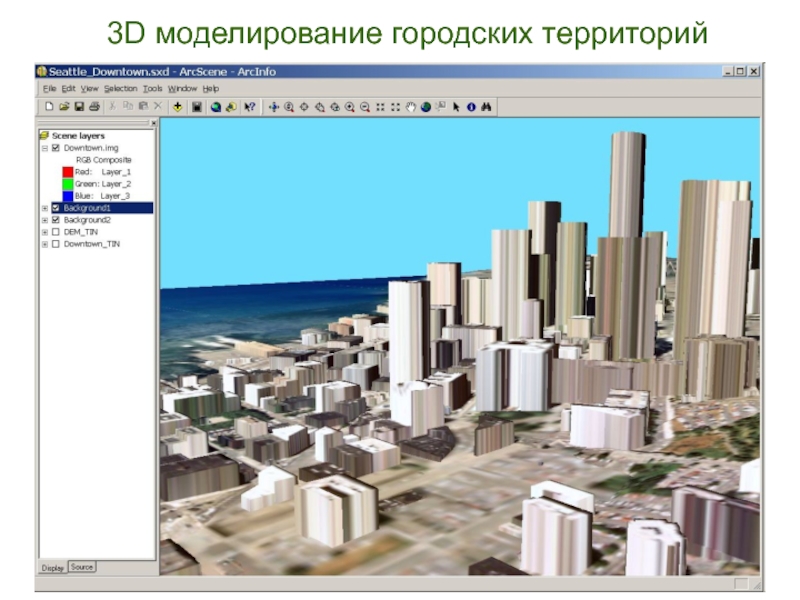This screenshot has width=800, height=600.
Task: Uncheck the Downtown.img layer checkbox
Action: [x=56, y=148]
